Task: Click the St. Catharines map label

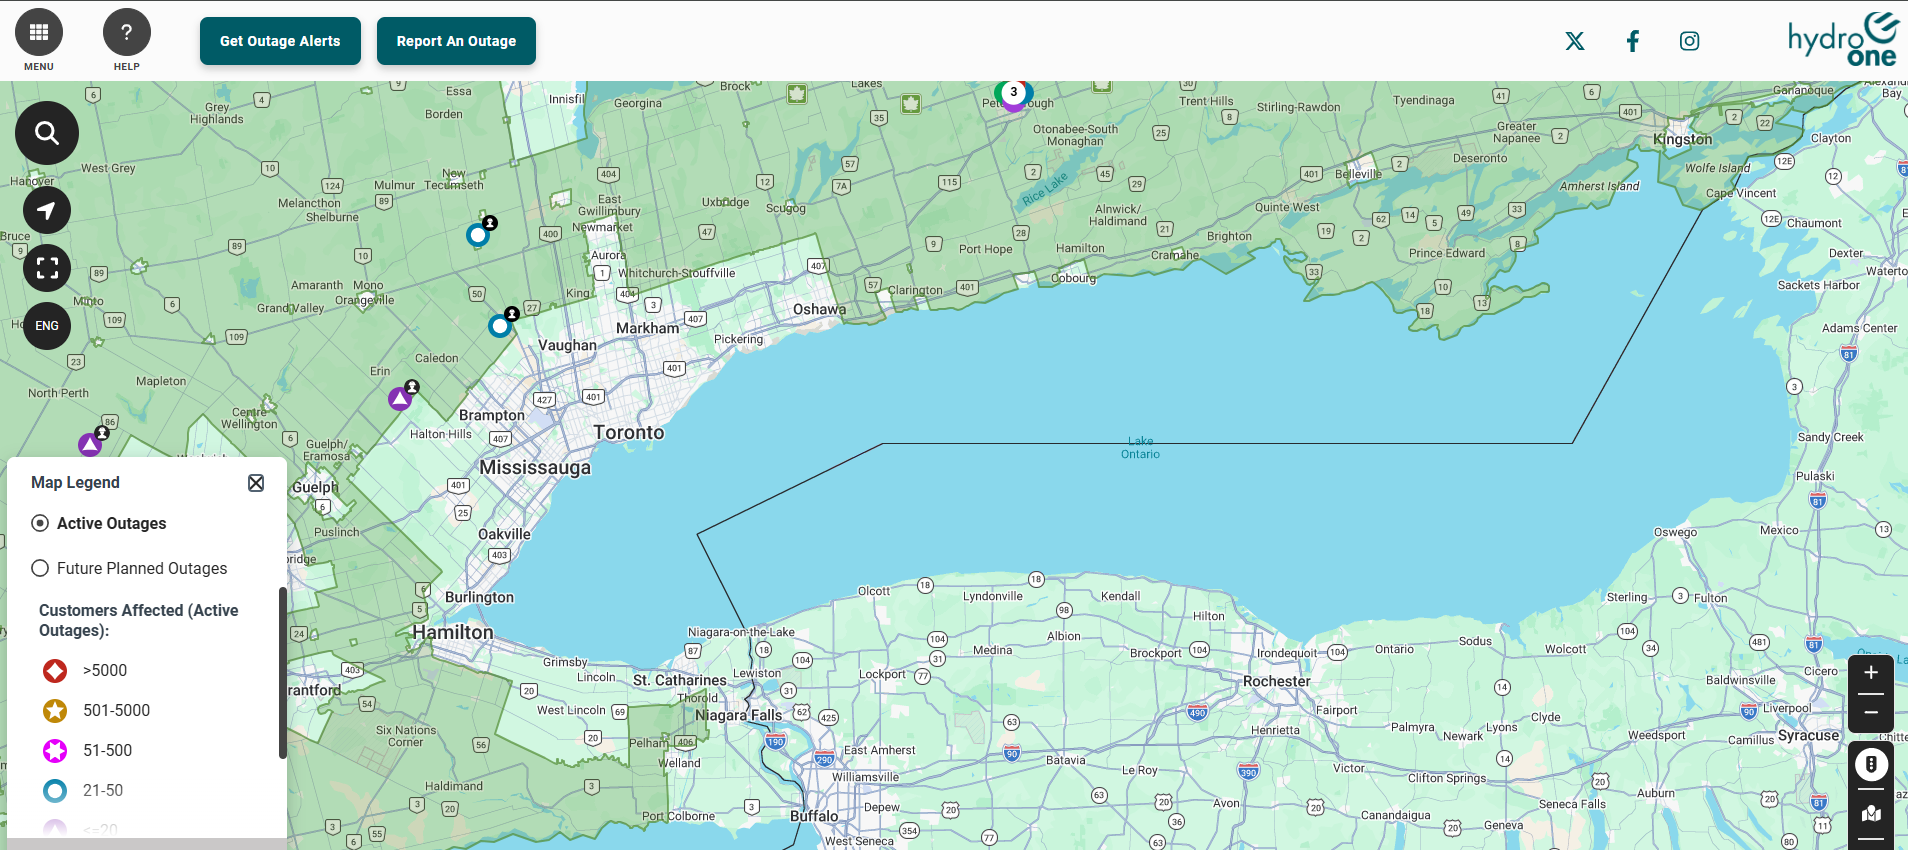Action: pos(680,680)
